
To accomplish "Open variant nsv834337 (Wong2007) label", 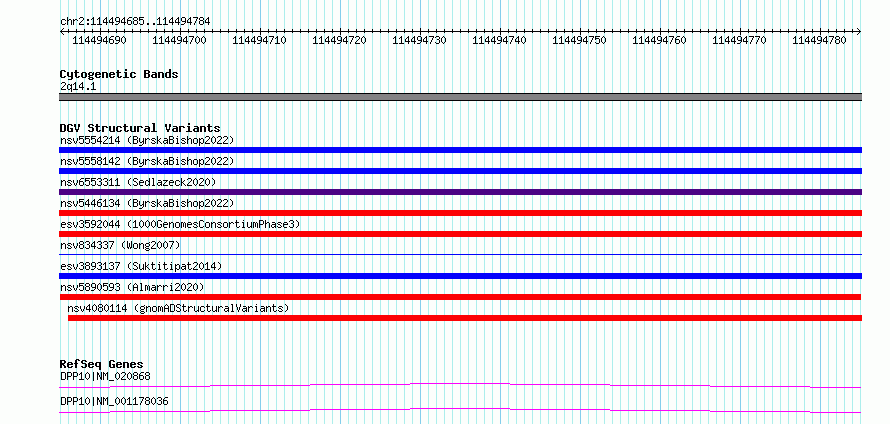I will click(120, 245).
